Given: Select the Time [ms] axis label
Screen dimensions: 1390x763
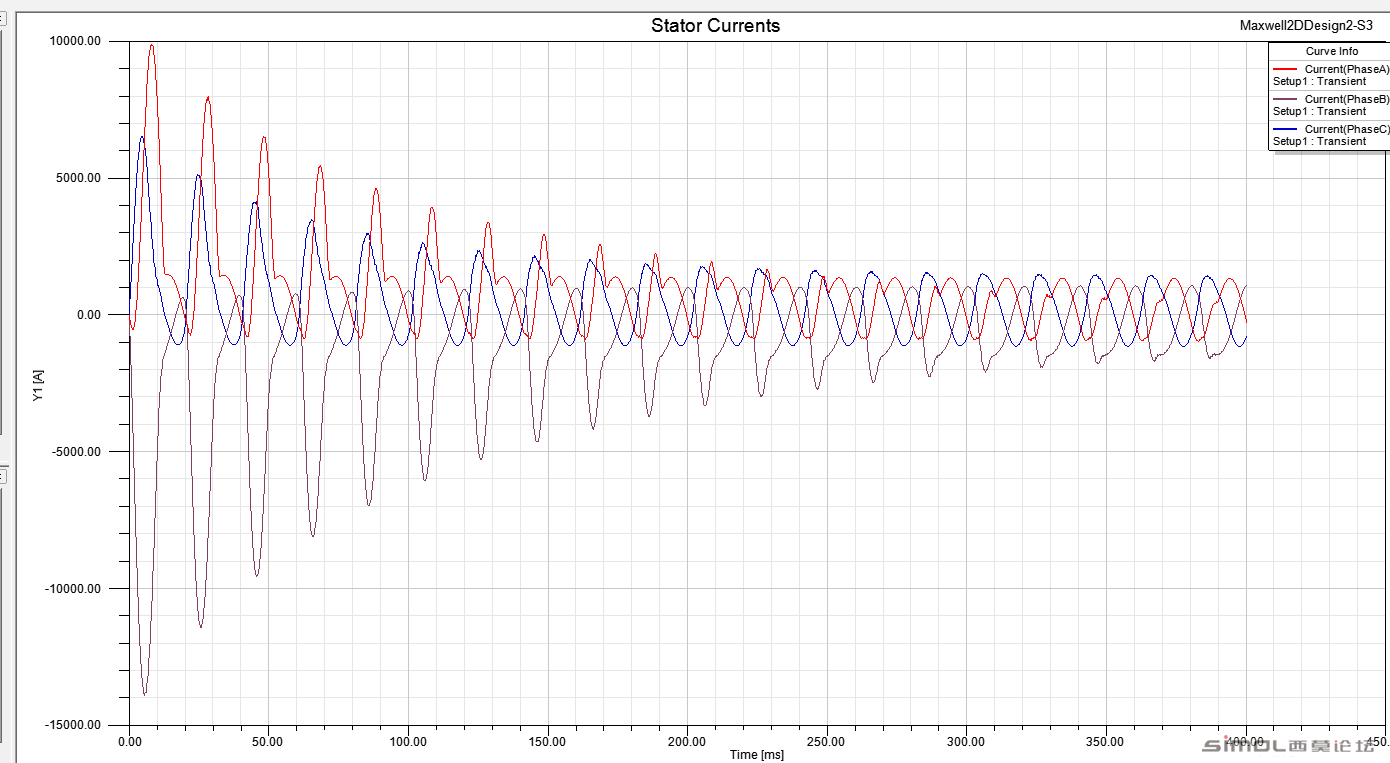Looking at the screenshot, I should tap(756, 755).
